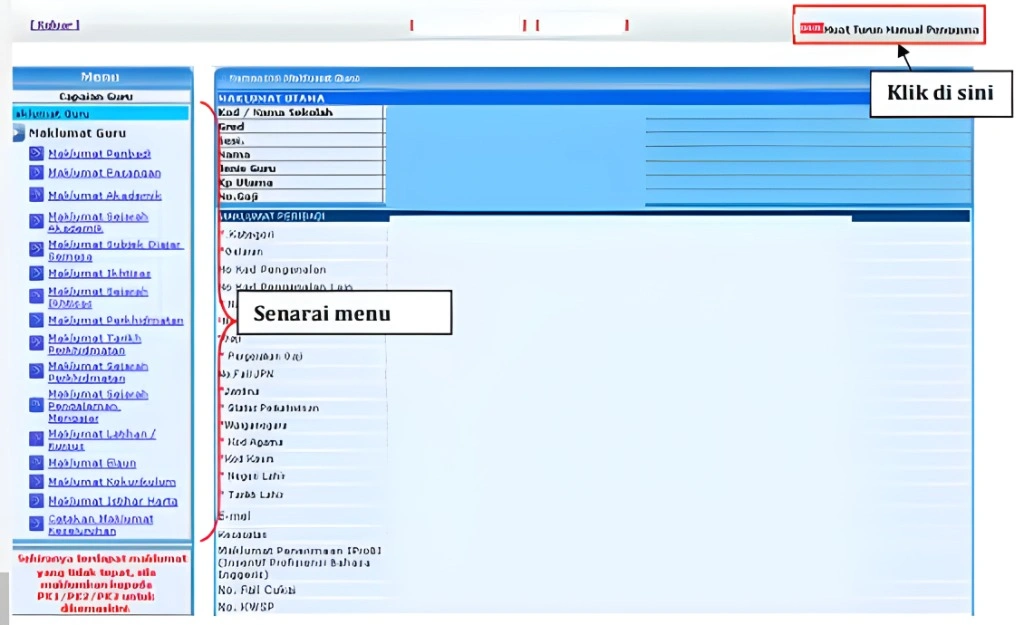The height and width of the screenshot is (625, 1024).
Task: Select the arrow icon beside Maklumat Akademik
Action: [37, 196]
